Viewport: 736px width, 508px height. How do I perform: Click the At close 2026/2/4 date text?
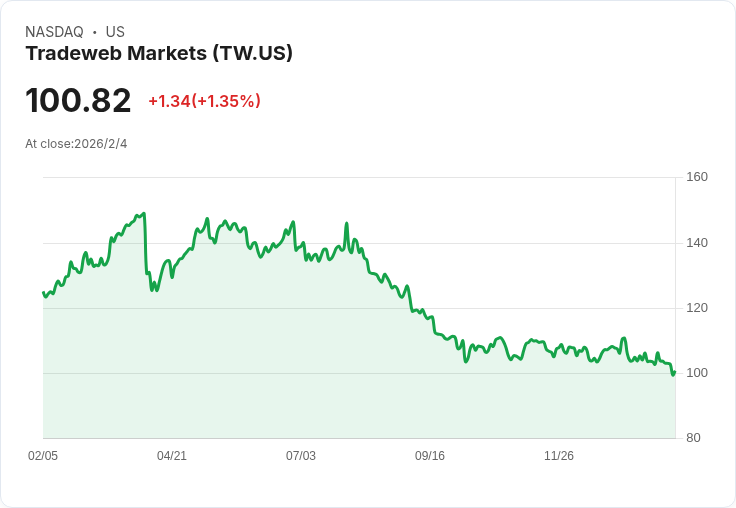pos(76,144)
